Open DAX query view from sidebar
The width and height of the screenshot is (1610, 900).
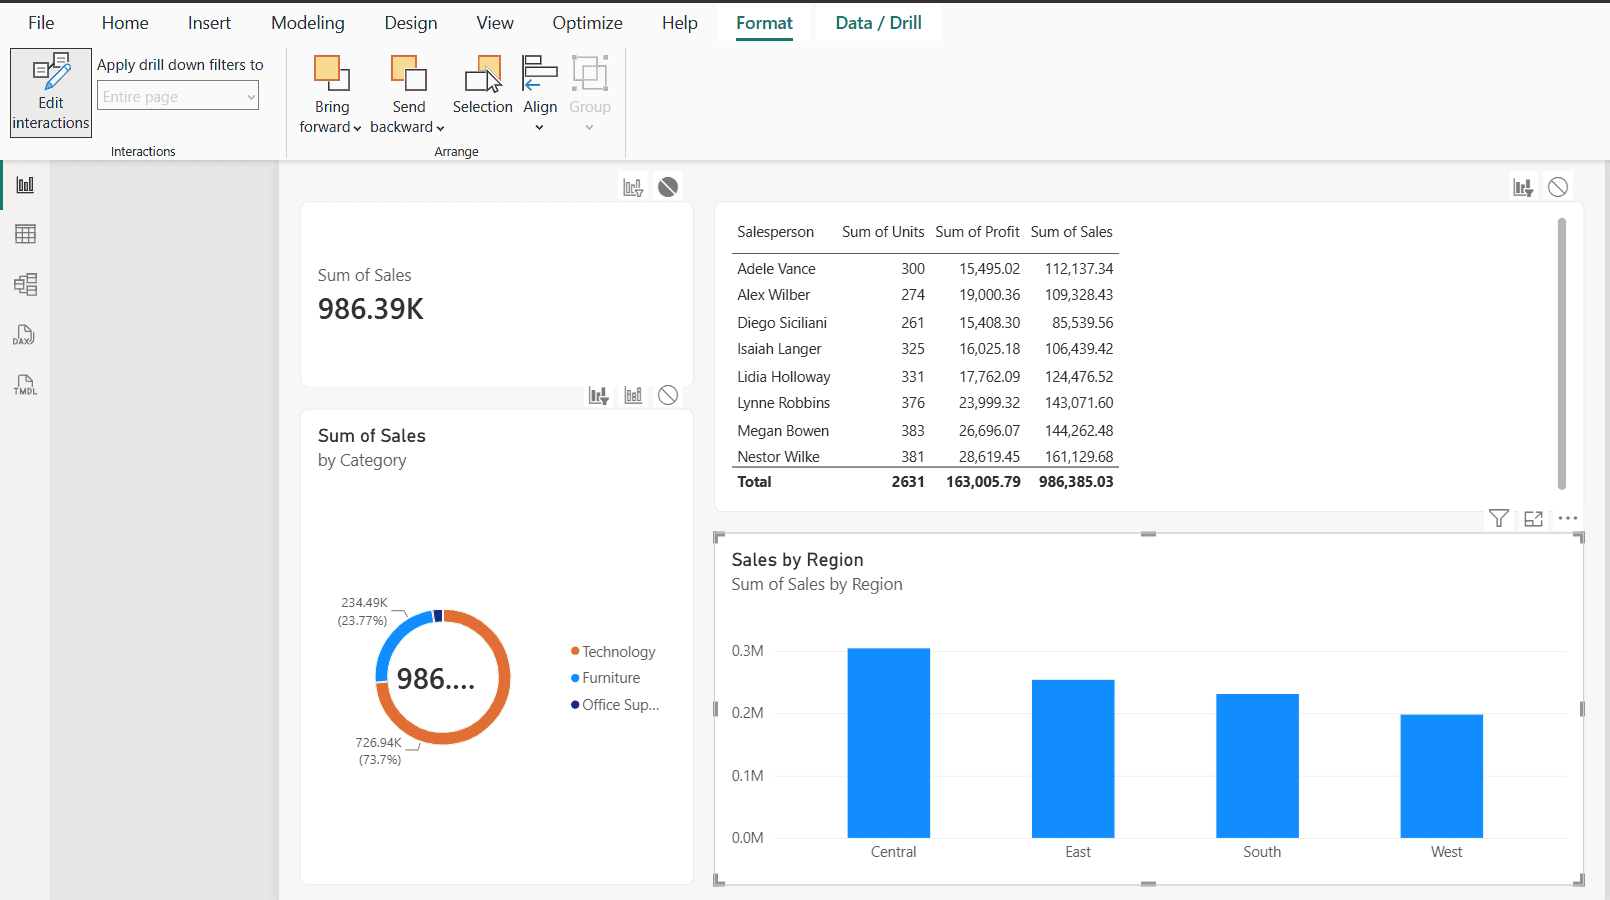tap(25, 335)
